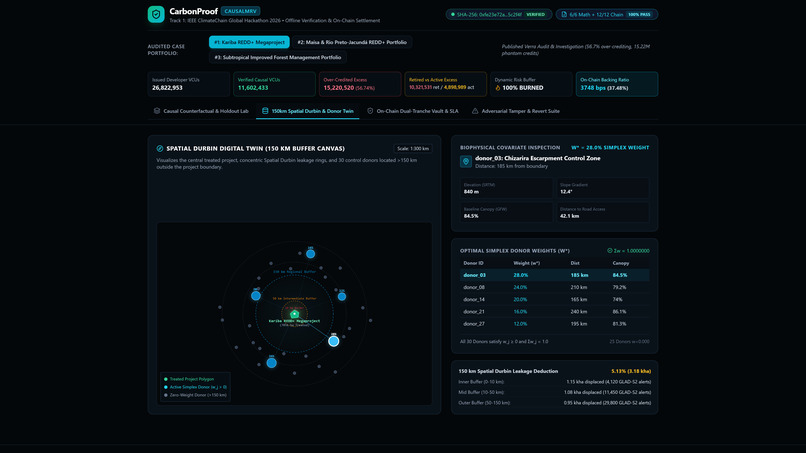Open the Causal Counterfactual & Holdout Lab tab
The width and height of the screenshot is (806, 453).
coord(201,111)
